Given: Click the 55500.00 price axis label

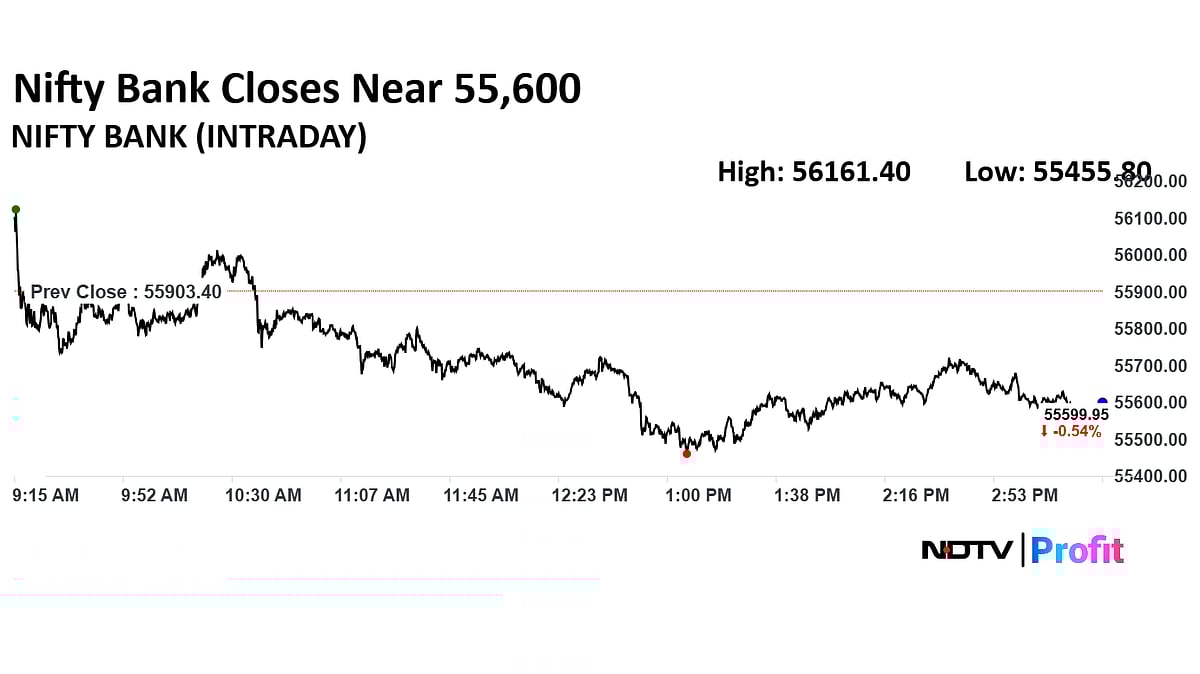Looking at the screenshot, I should pos(1151,440).
